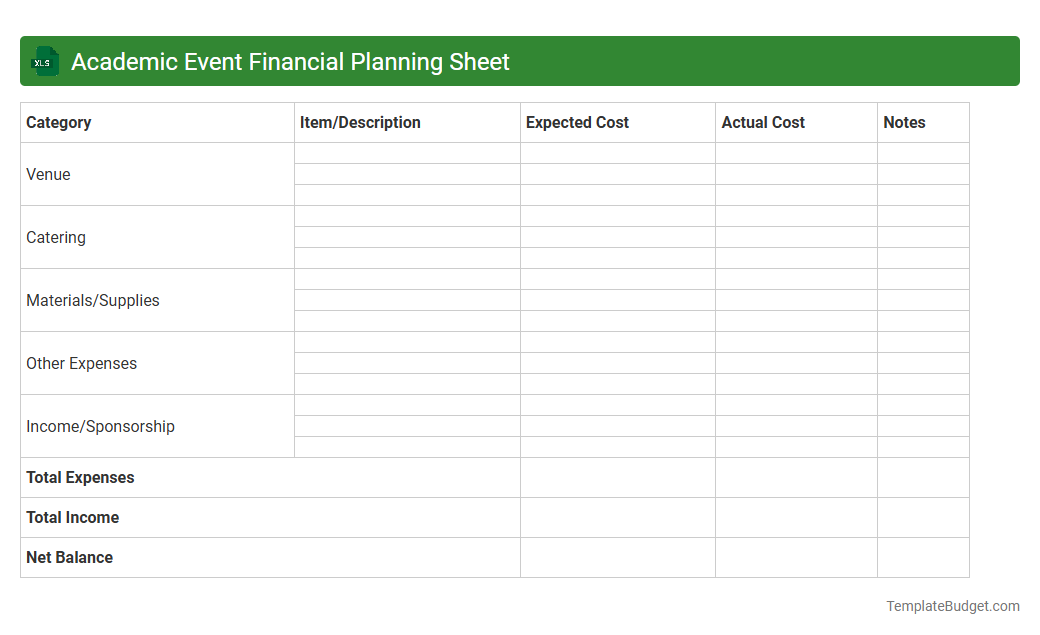Select the Other Expenses label
1040x635 pixels.
click(x=81, y=363)
